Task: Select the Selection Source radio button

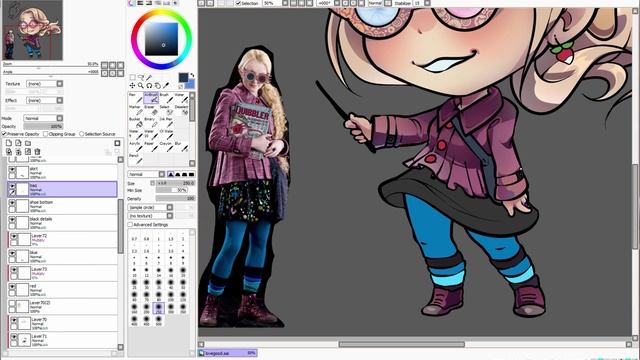Action: (x=82, y=134)
